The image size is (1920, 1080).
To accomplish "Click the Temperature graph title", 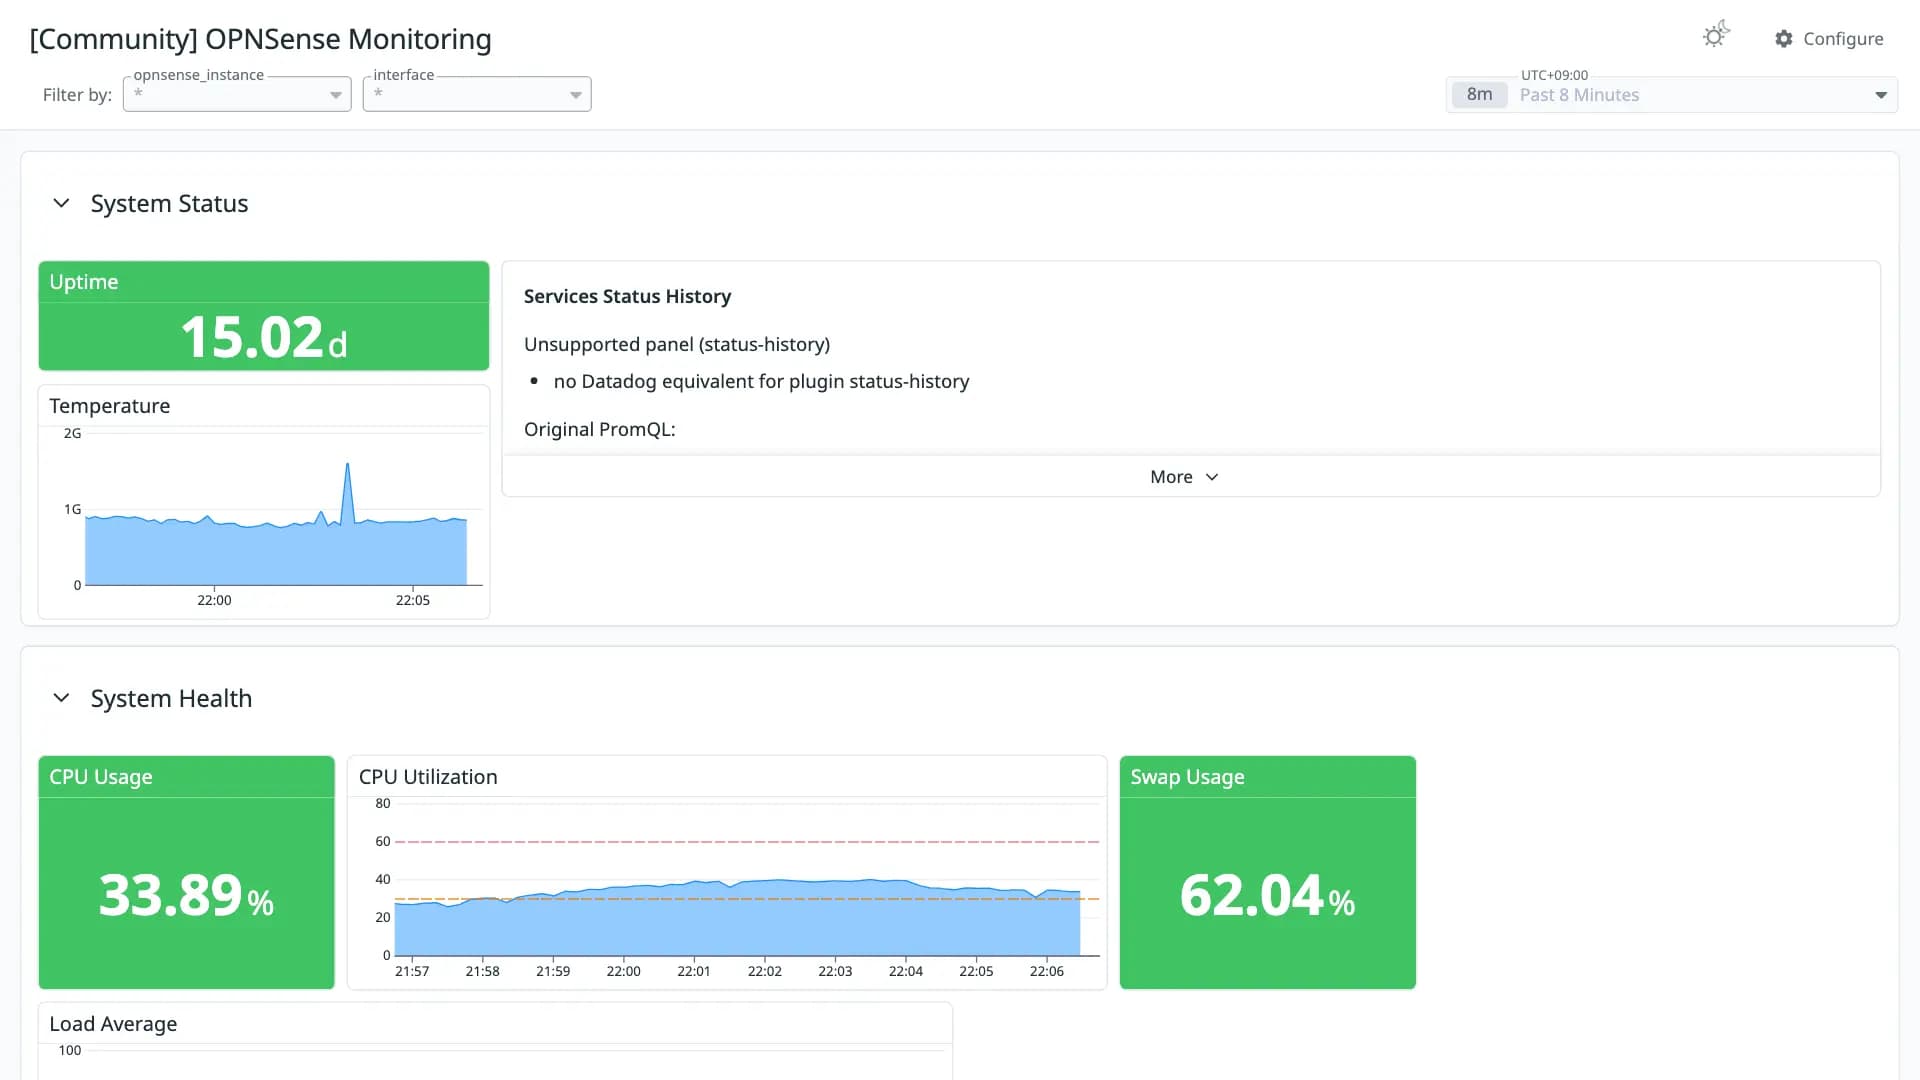I will [x=110, y=406].
